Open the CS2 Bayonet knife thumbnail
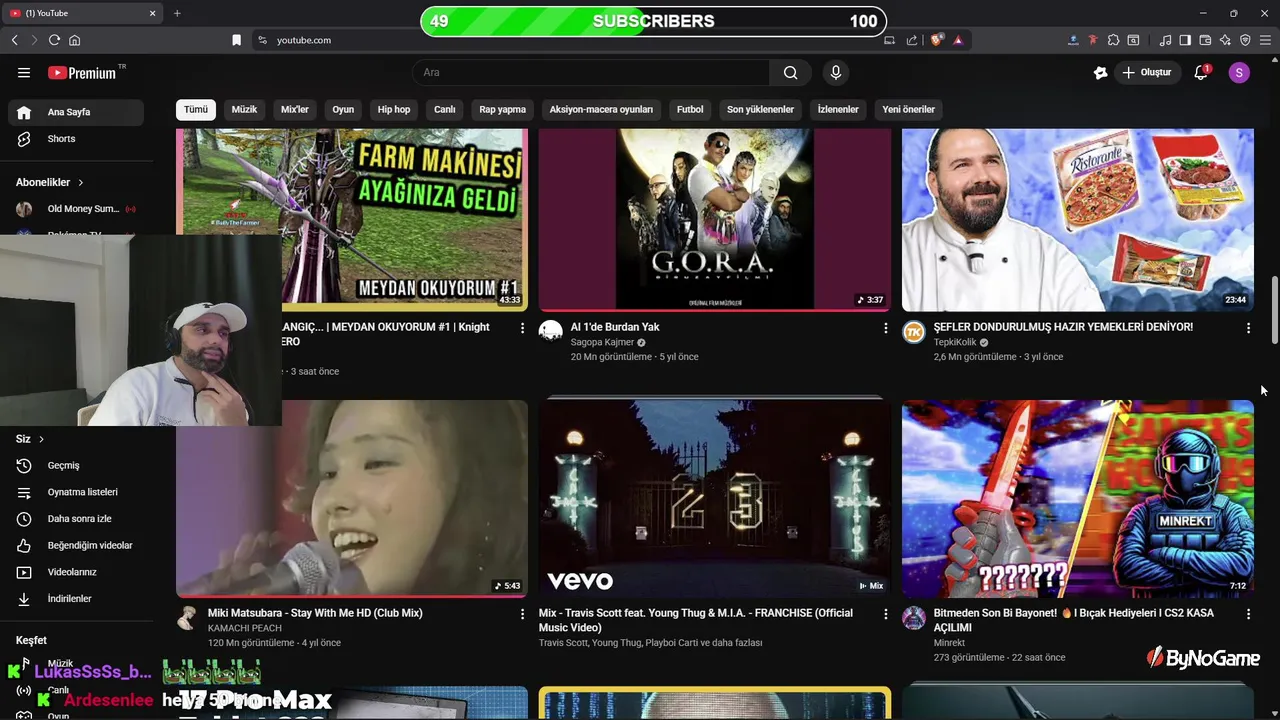 (x=1078, y=498)
